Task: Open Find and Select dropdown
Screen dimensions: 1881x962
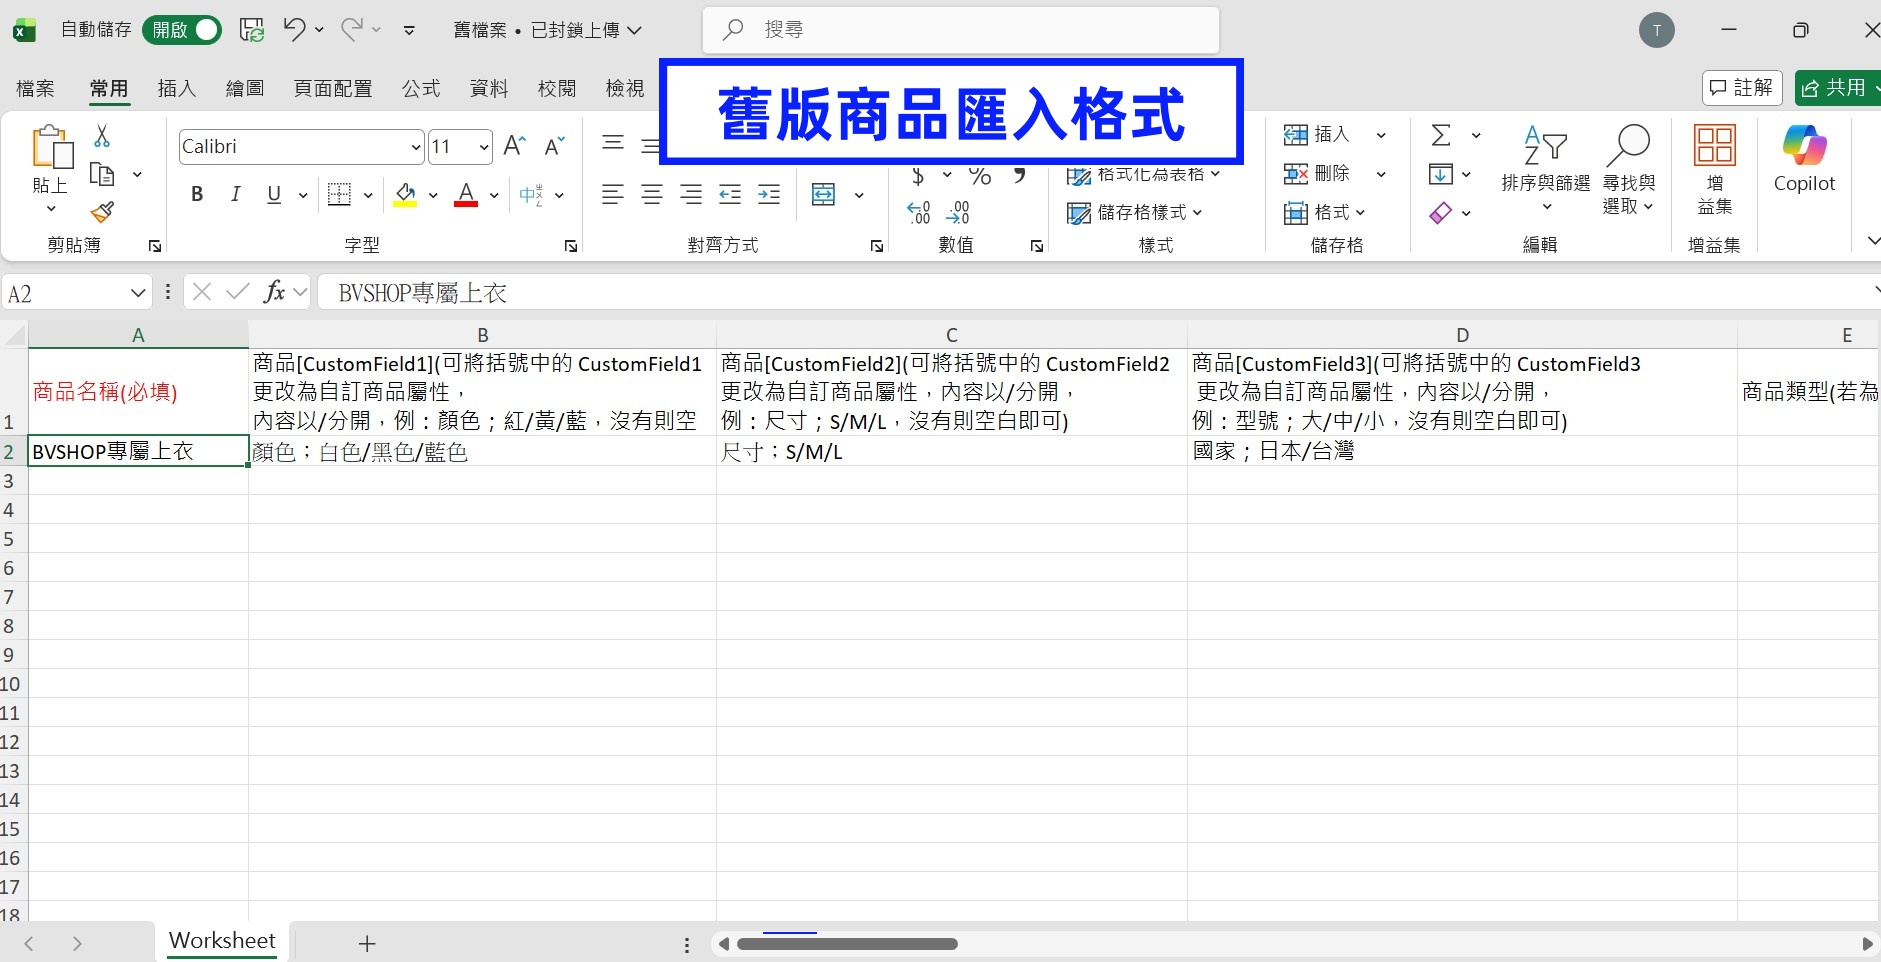Action: (x=1629, y=168)
